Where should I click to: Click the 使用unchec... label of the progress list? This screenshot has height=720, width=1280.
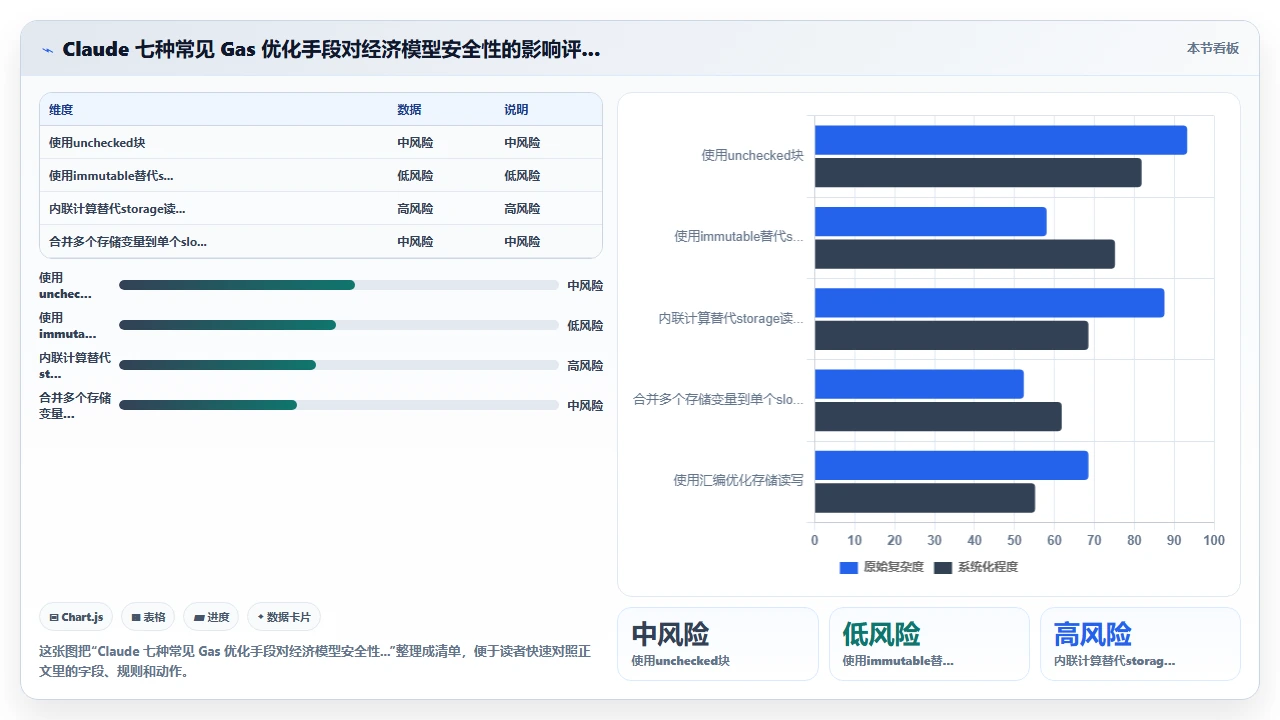65,286
